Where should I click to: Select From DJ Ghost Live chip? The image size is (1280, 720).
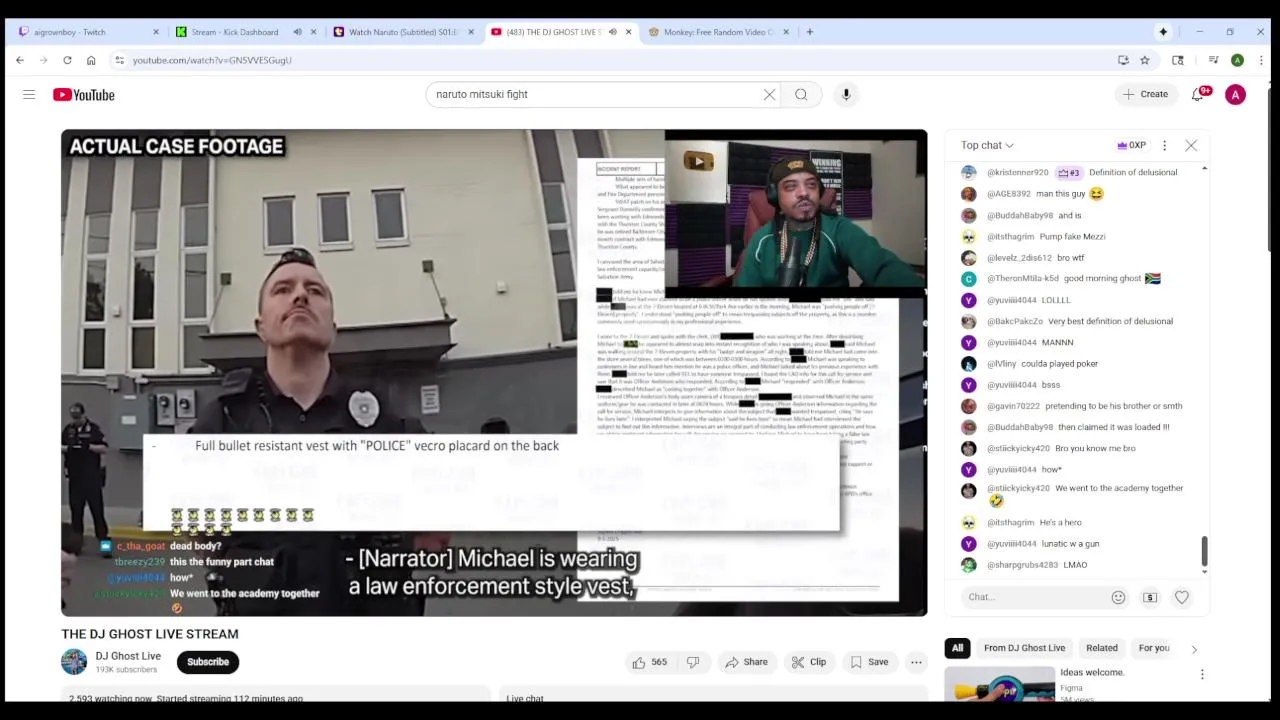coord(1024,648)
